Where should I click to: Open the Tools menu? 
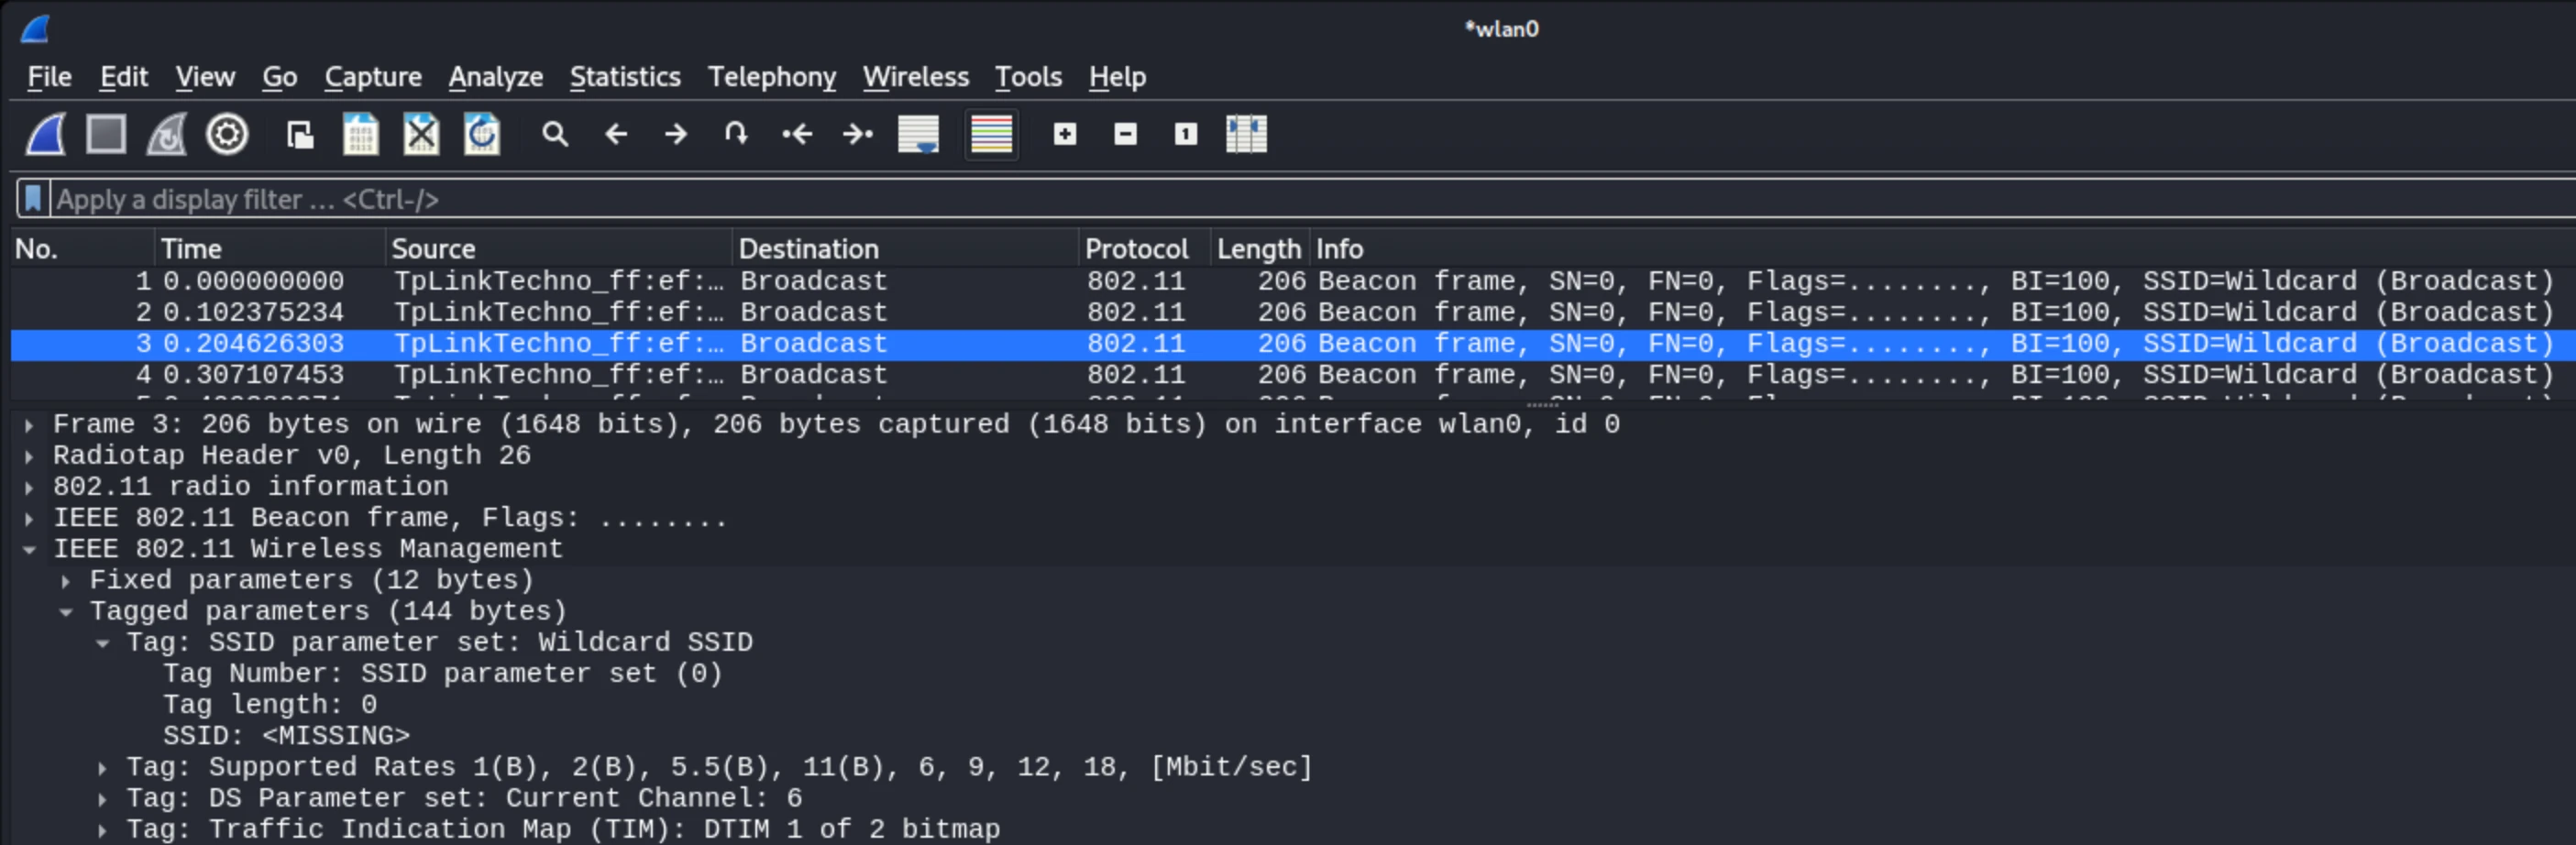1028,77
